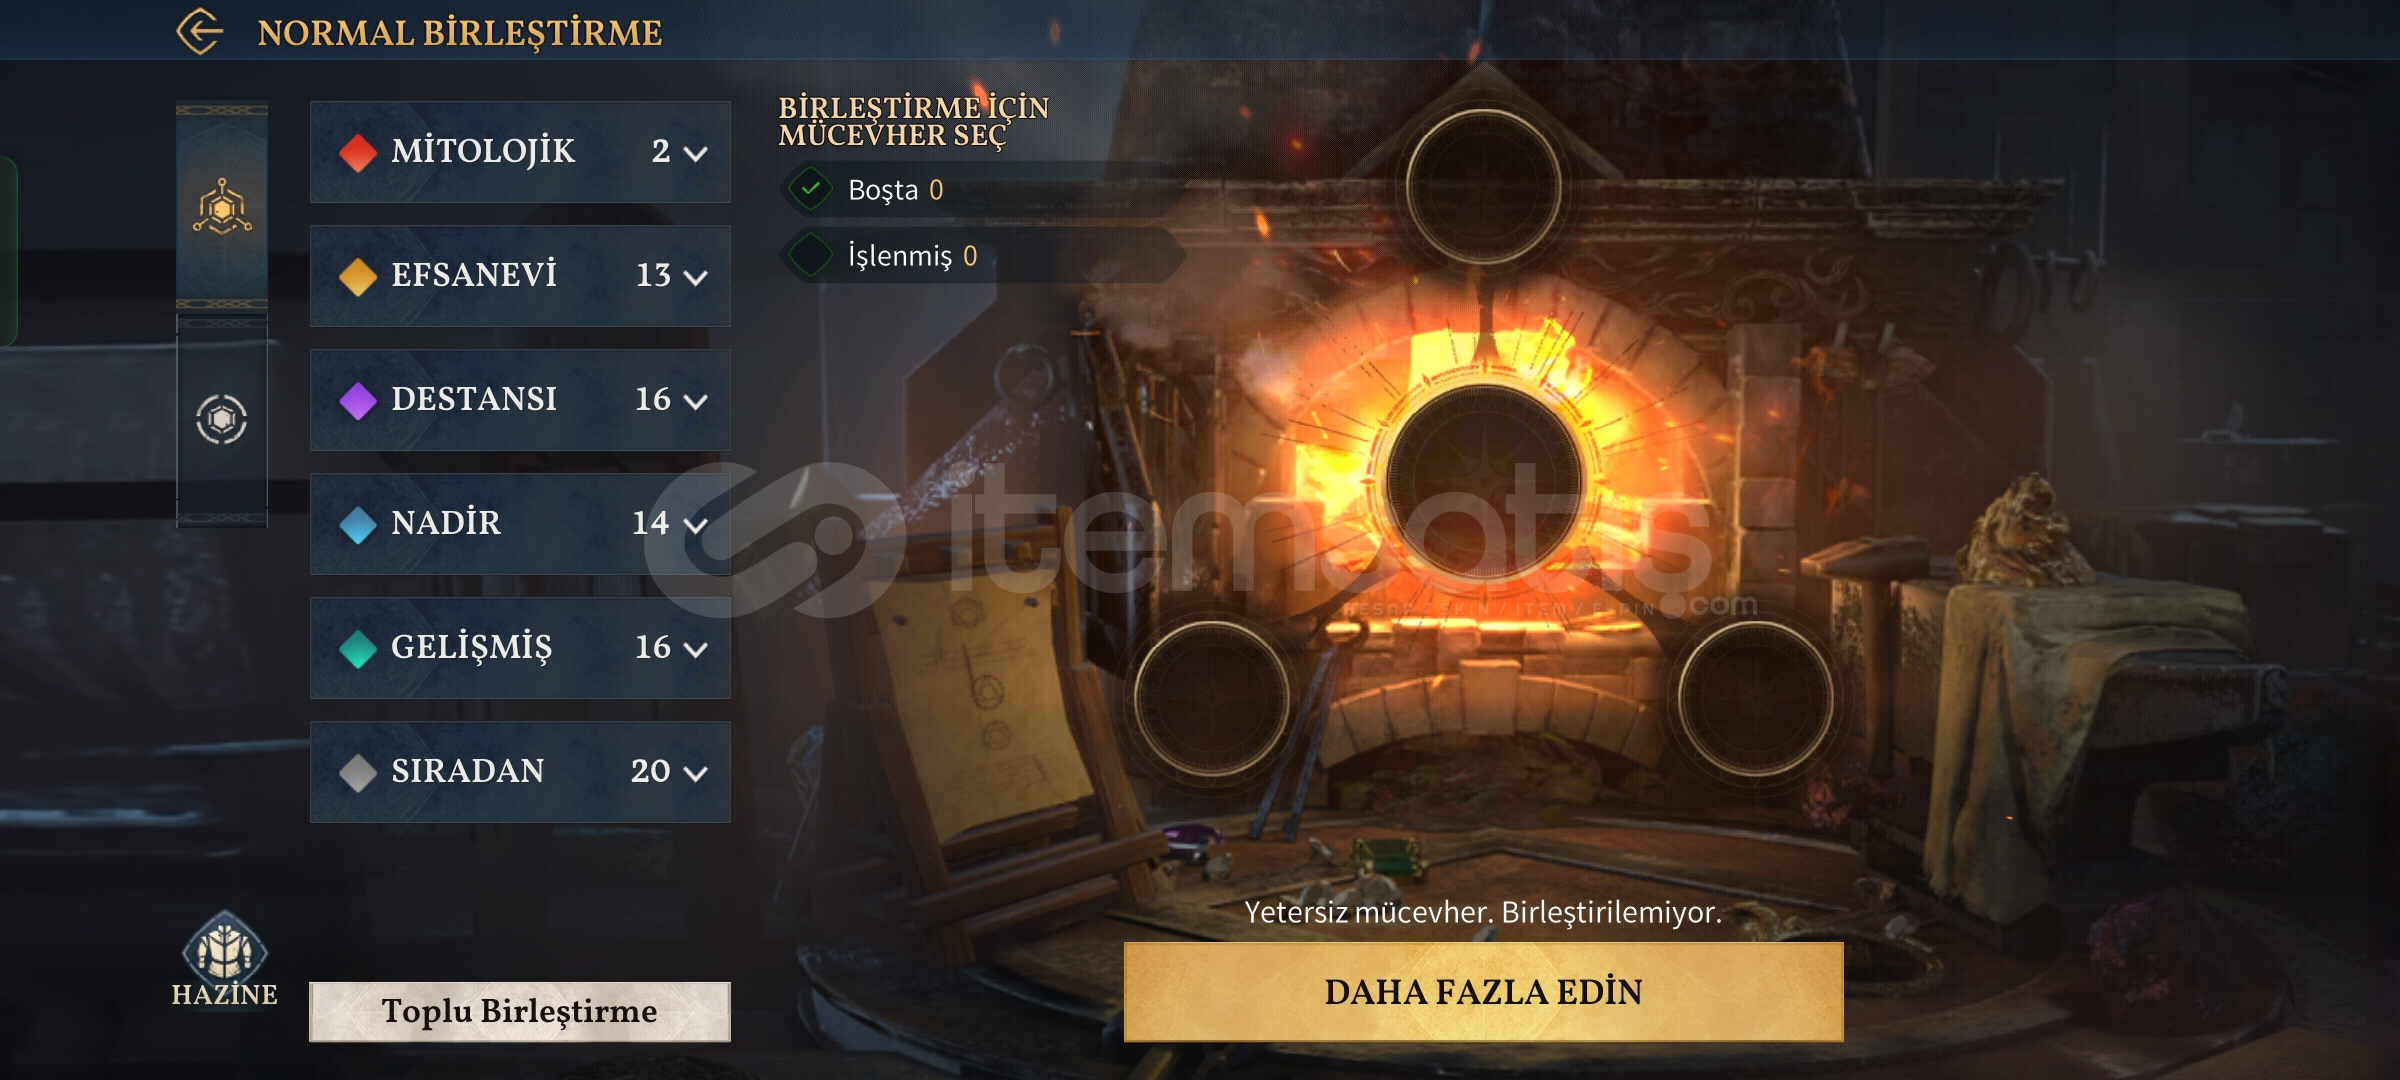
Task: Go back with the arrow icon
Action: coord(199,32)
